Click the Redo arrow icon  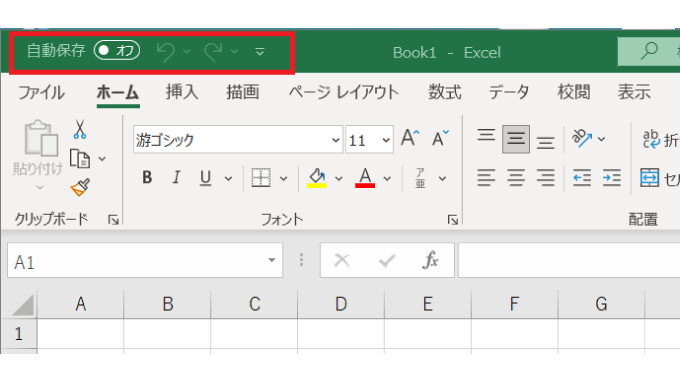point(213,52)
